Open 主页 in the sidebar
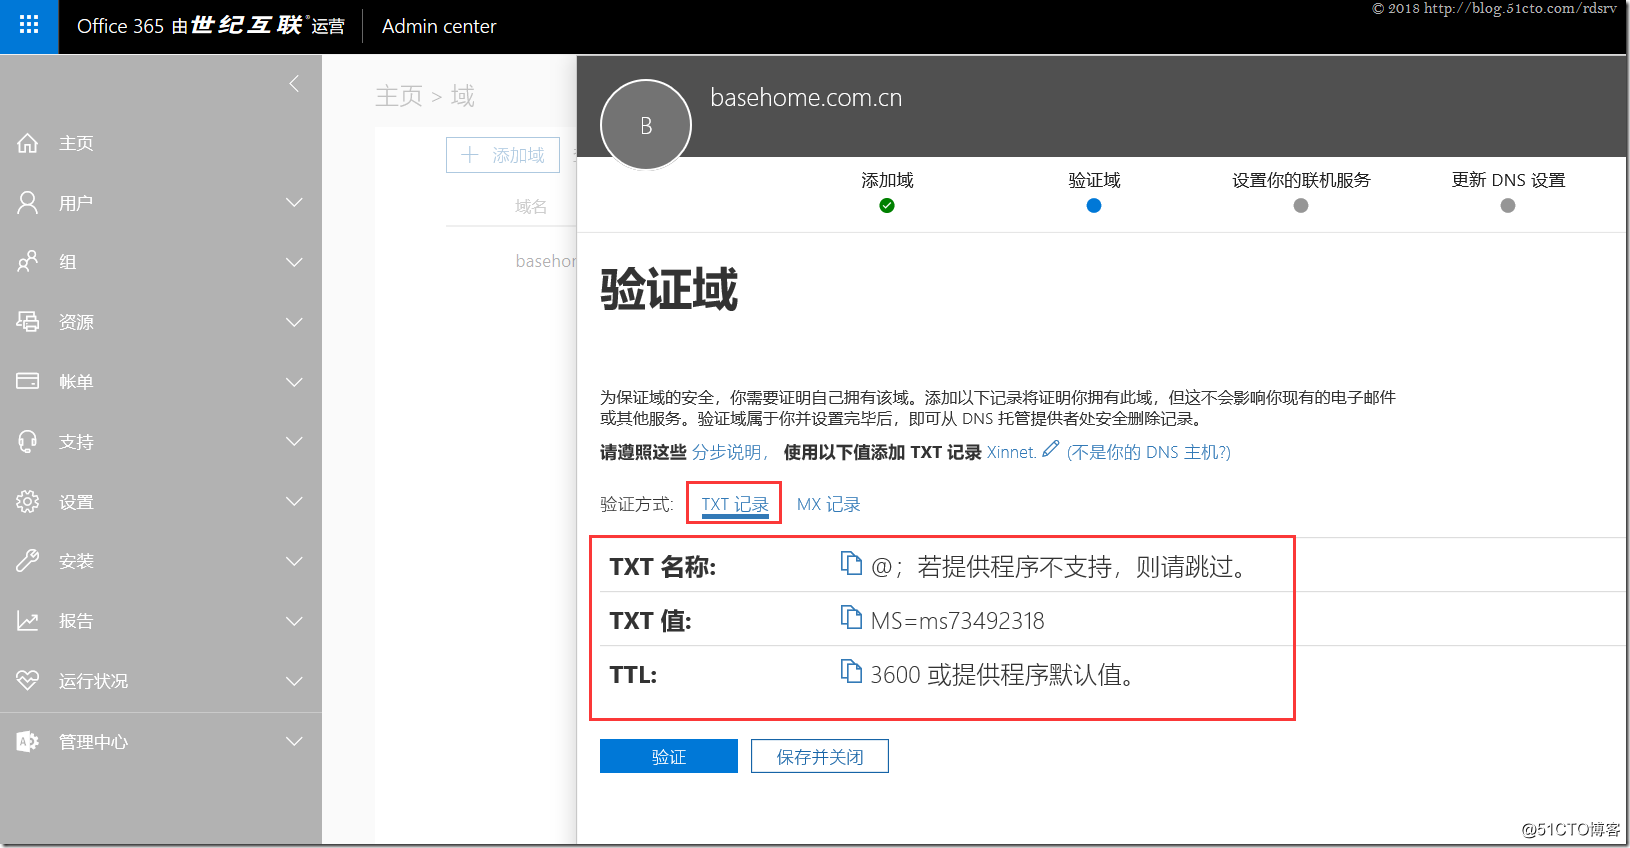The width and height of the screenshot is (1630, 848). pyautogui.click(x=161, y=143)
